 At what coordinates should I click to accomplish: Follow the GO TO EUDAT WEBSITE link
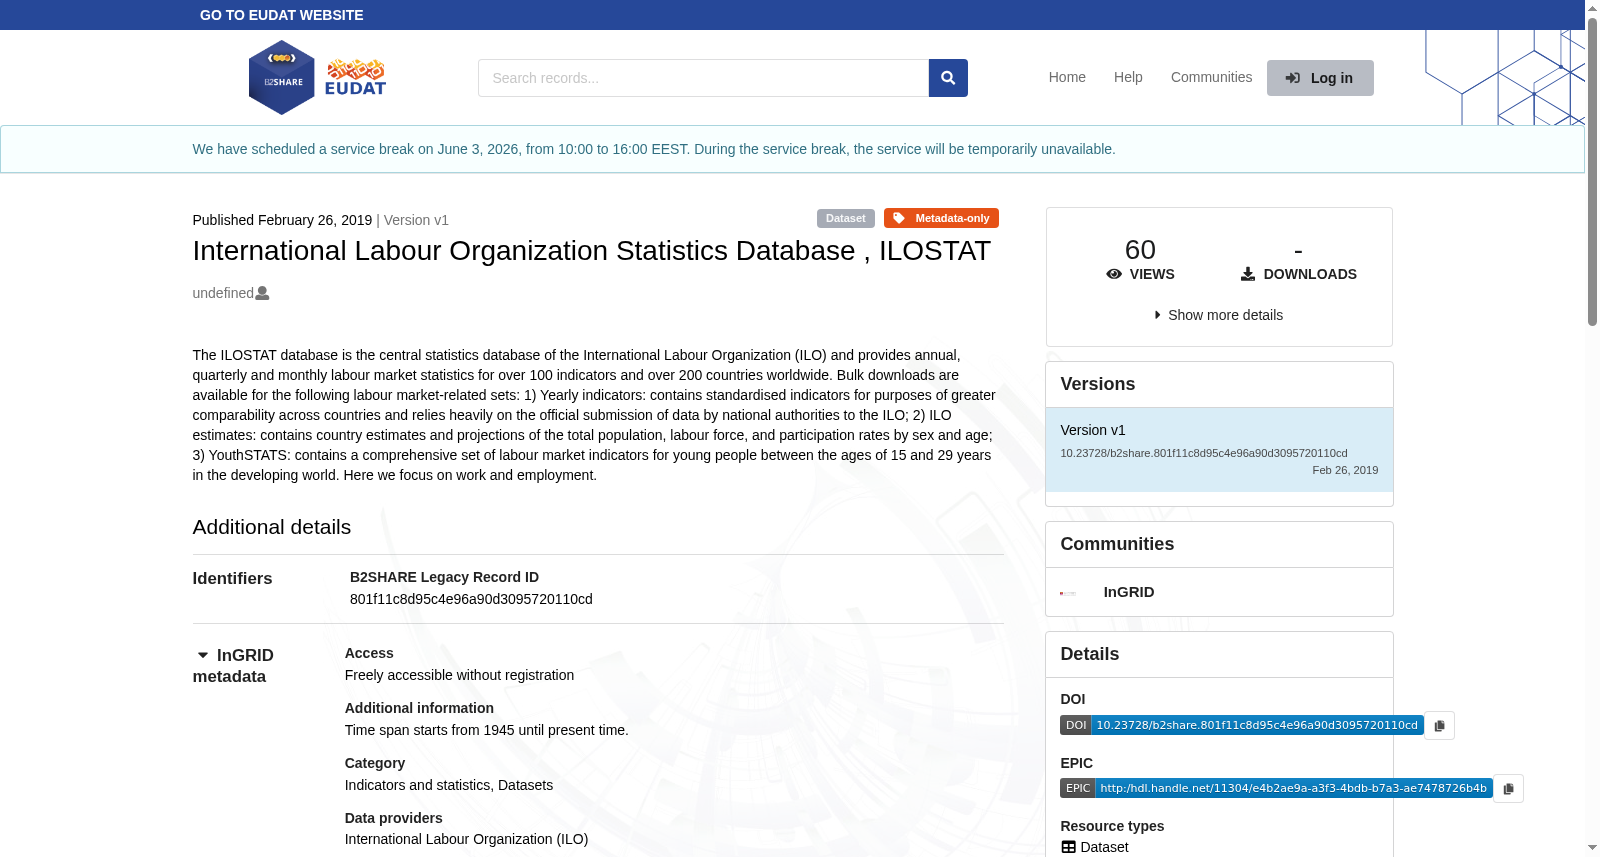(x=282, y=15)
